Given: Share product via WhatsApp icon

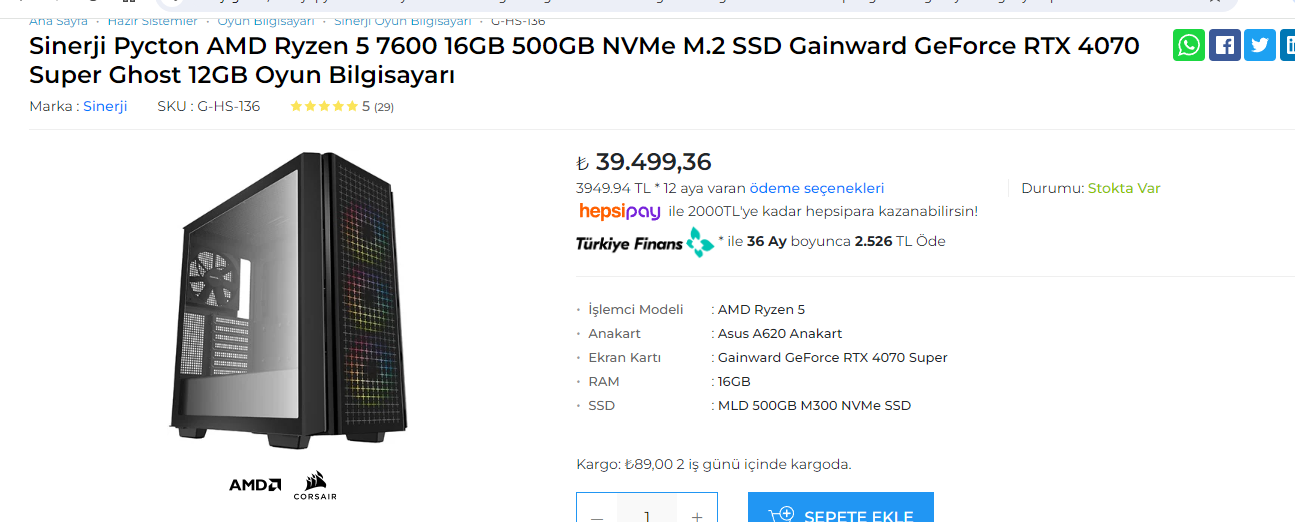Looking at the screenshot, I should pos(1189,45).
